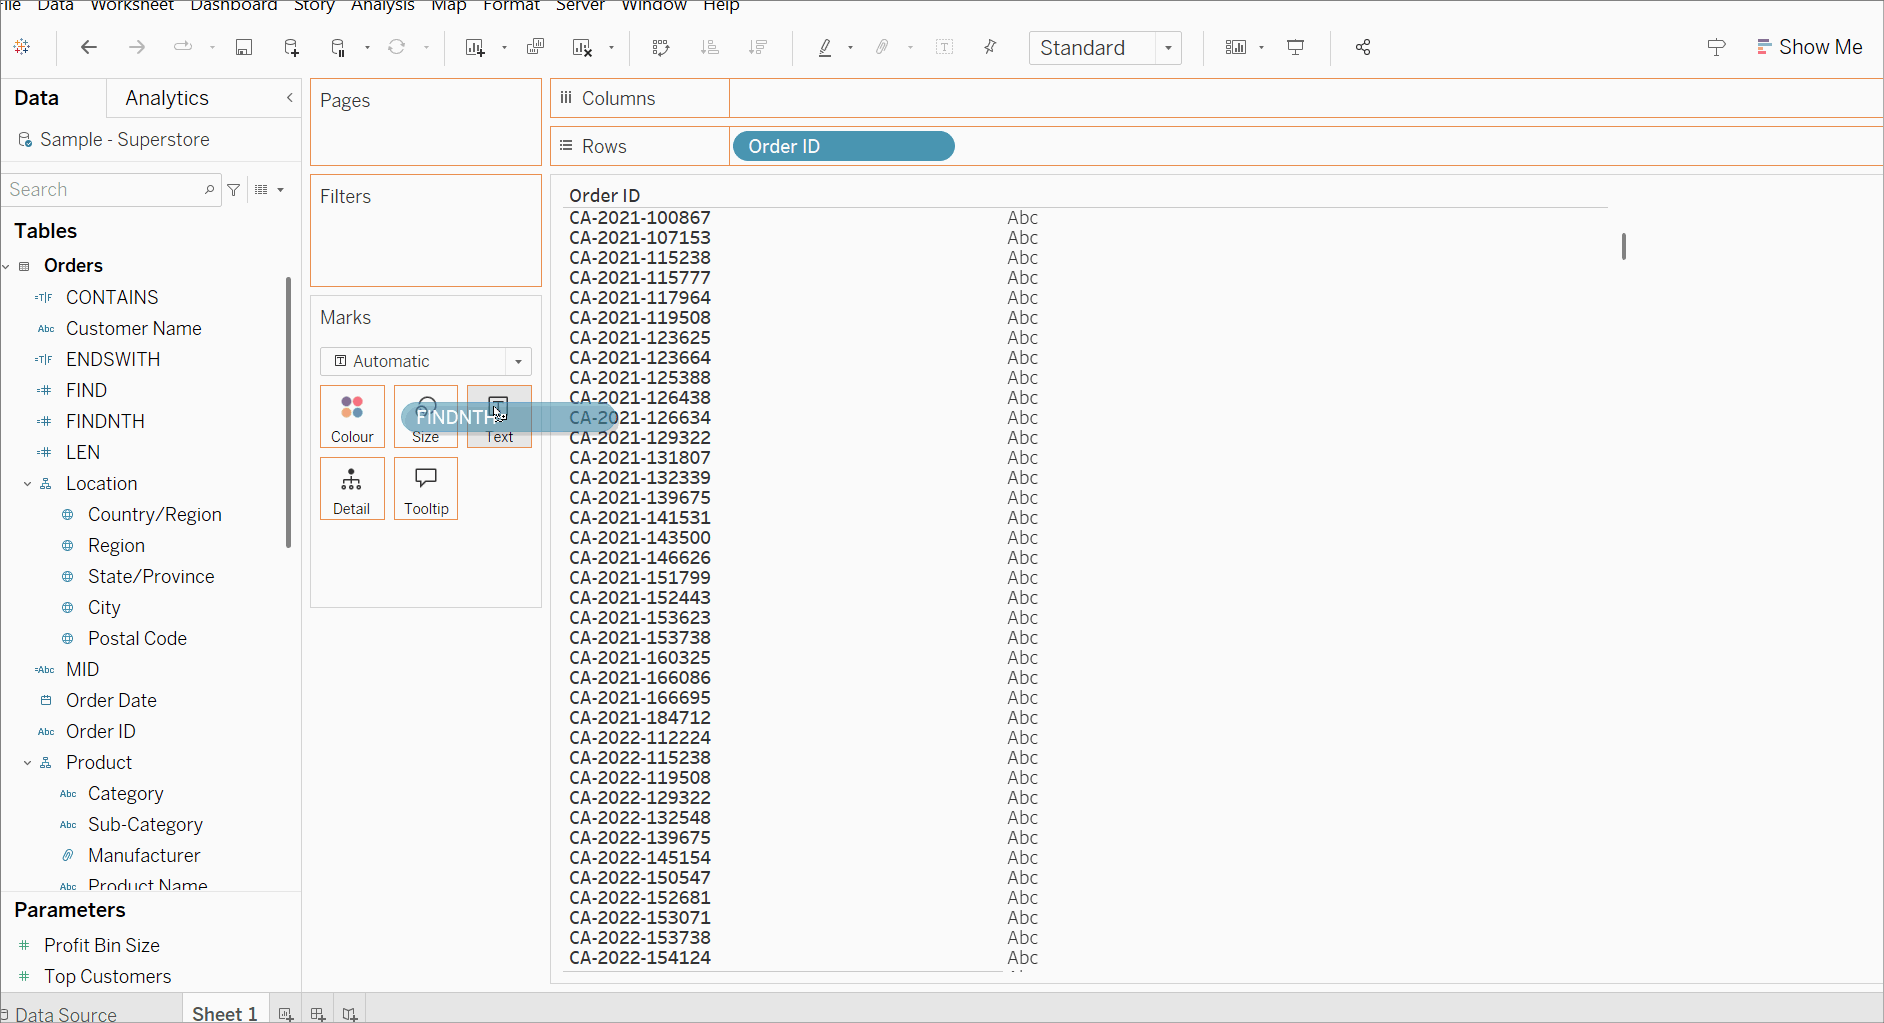Click the Tooltip card in Marks
This screenshot has width=1884, height=1023.
click(426, 488)
